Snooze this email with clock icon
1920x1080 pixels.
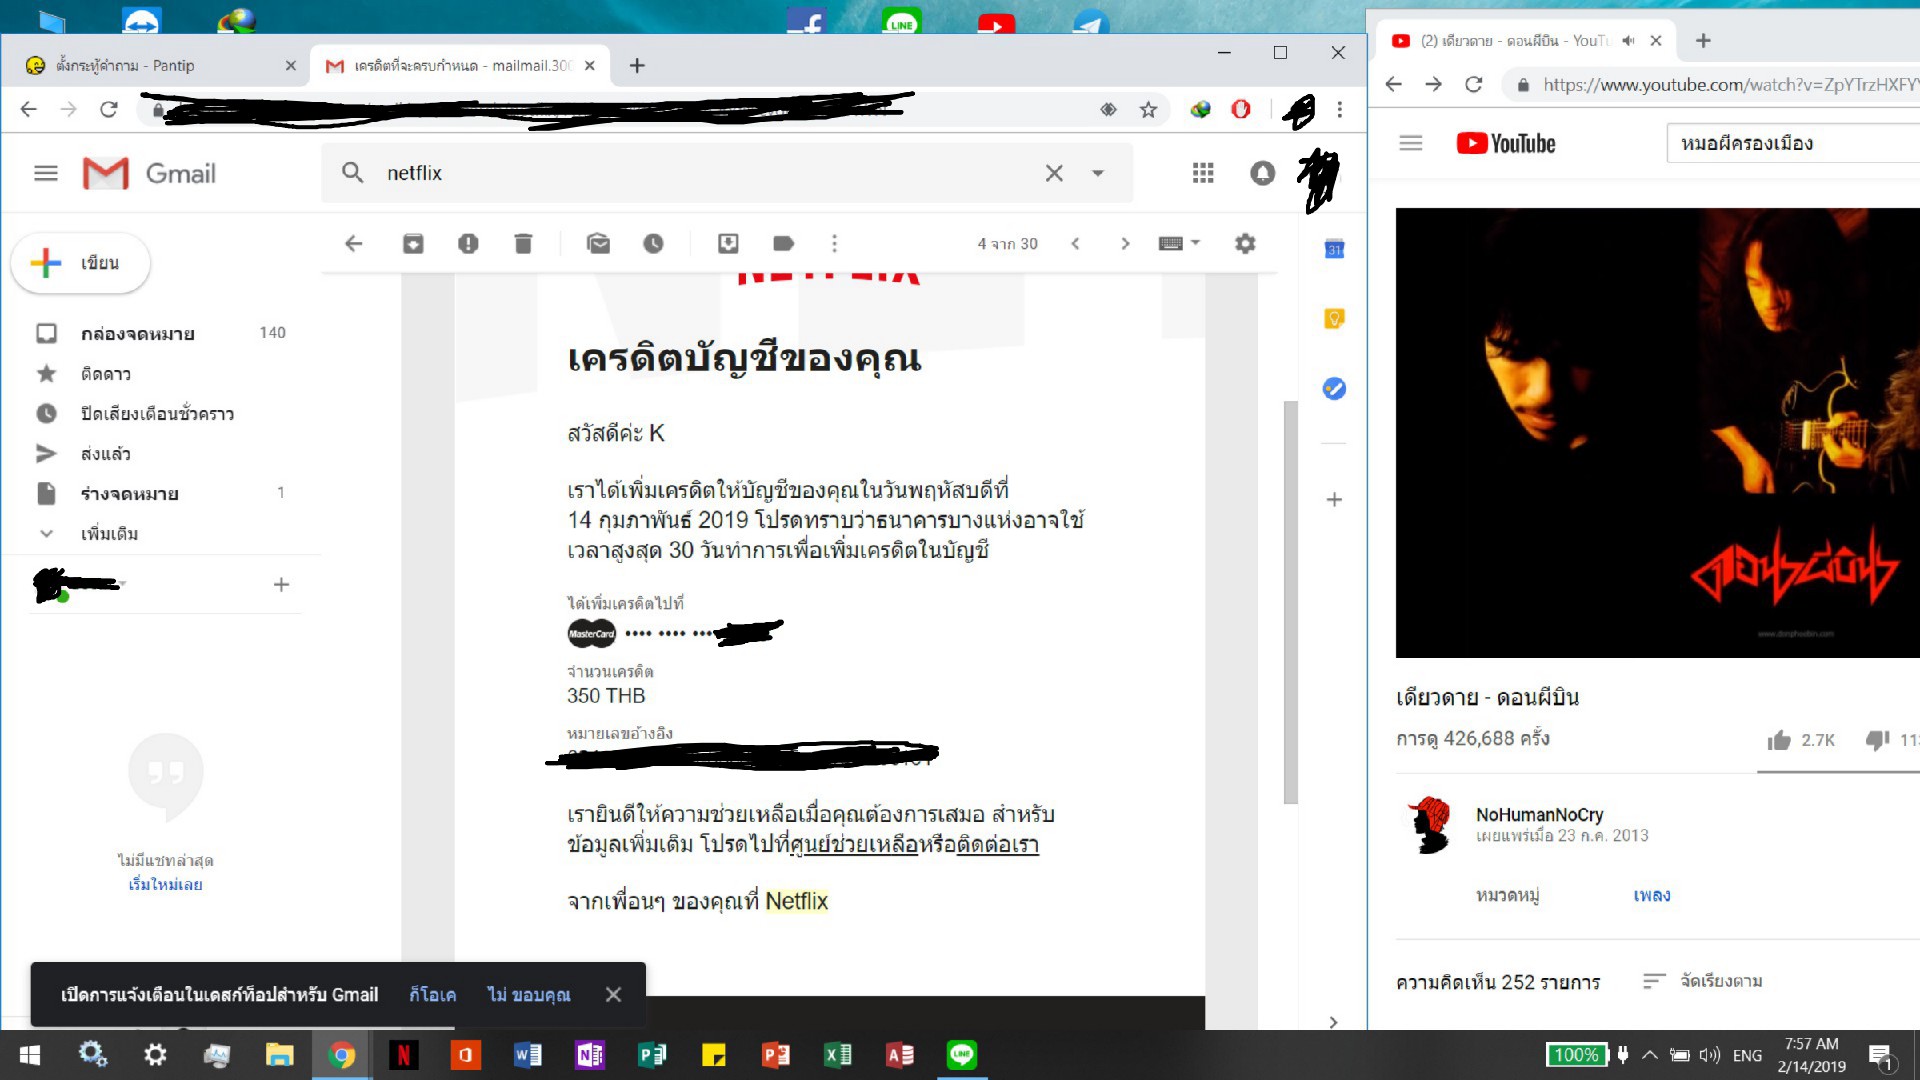[x=653, y=243]
